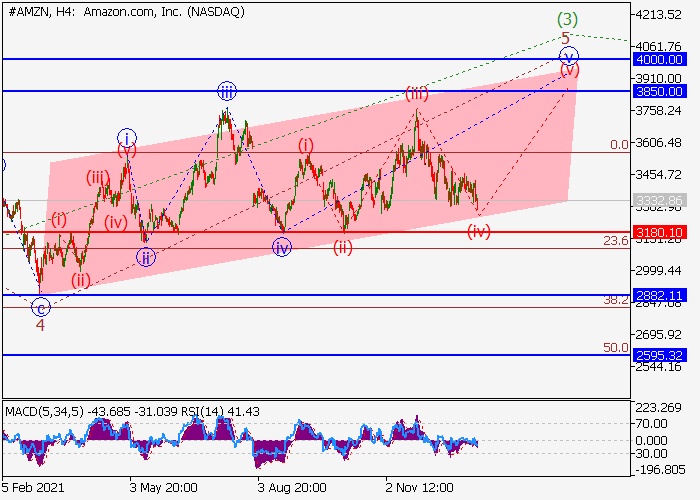The image size is (700, 500).
Task: Click the 0.0 Fibonacci level label
Action: click(x=619, y=145)
